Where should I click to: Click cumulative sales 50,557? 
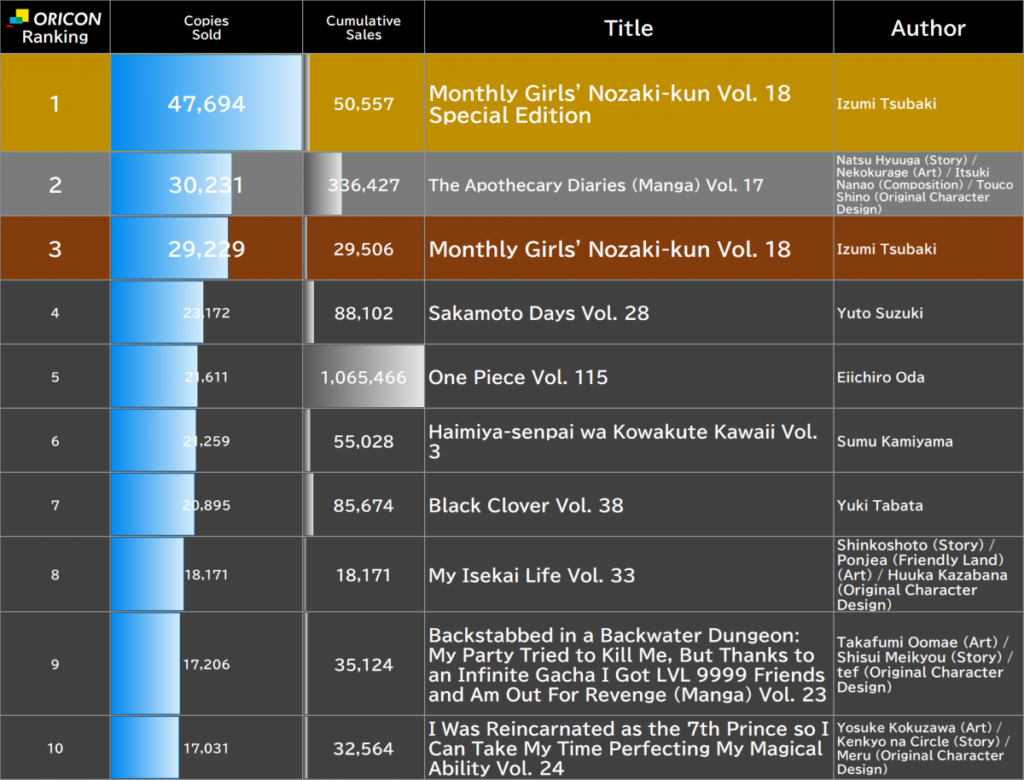(x=364, y=104)
